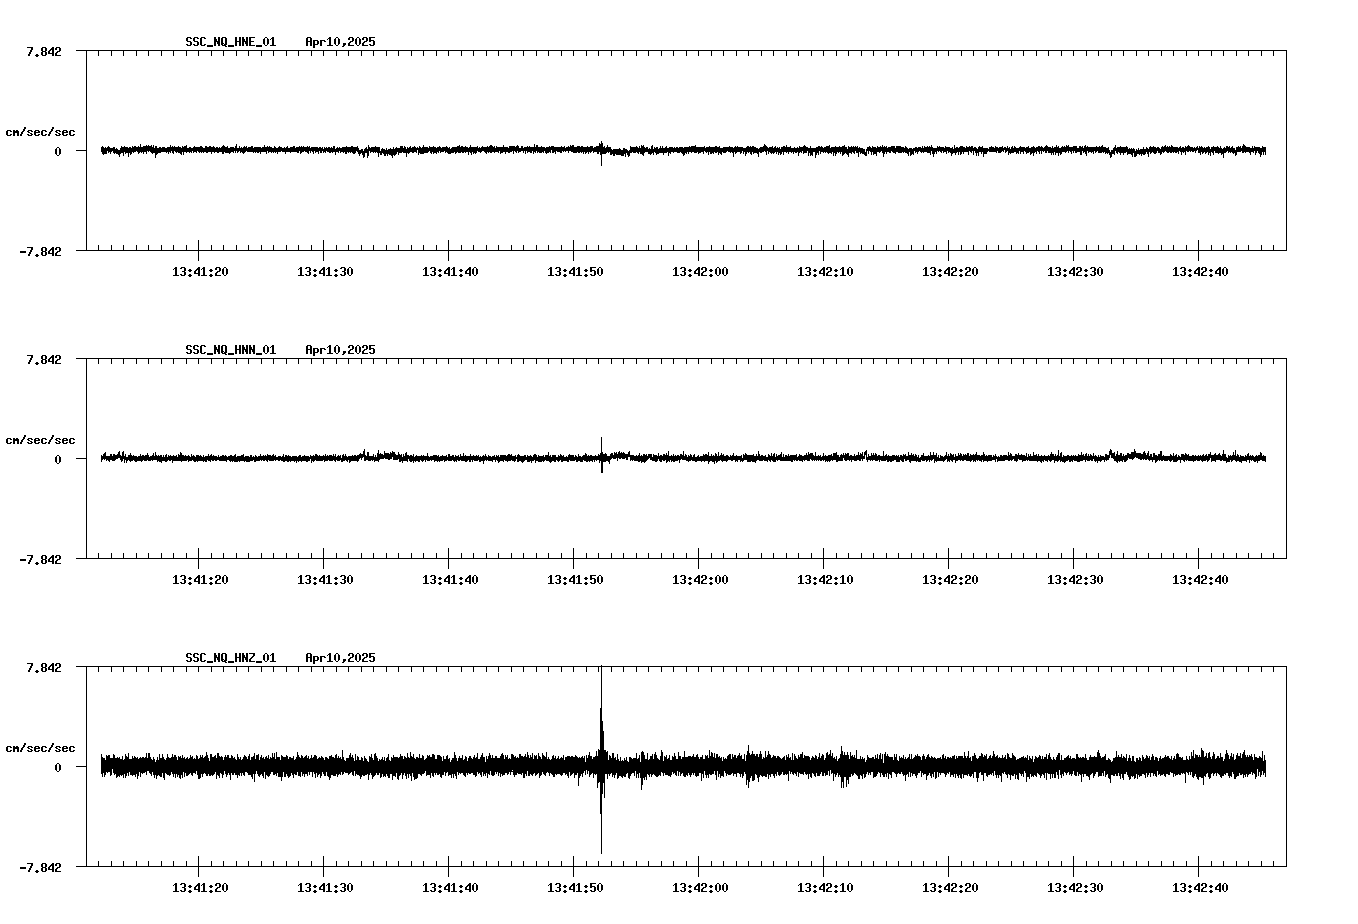Click the 13:42:00 label below the middle plot
Image resolution: width=1358 pixels, height=924 pixels.
coord(701,578)
